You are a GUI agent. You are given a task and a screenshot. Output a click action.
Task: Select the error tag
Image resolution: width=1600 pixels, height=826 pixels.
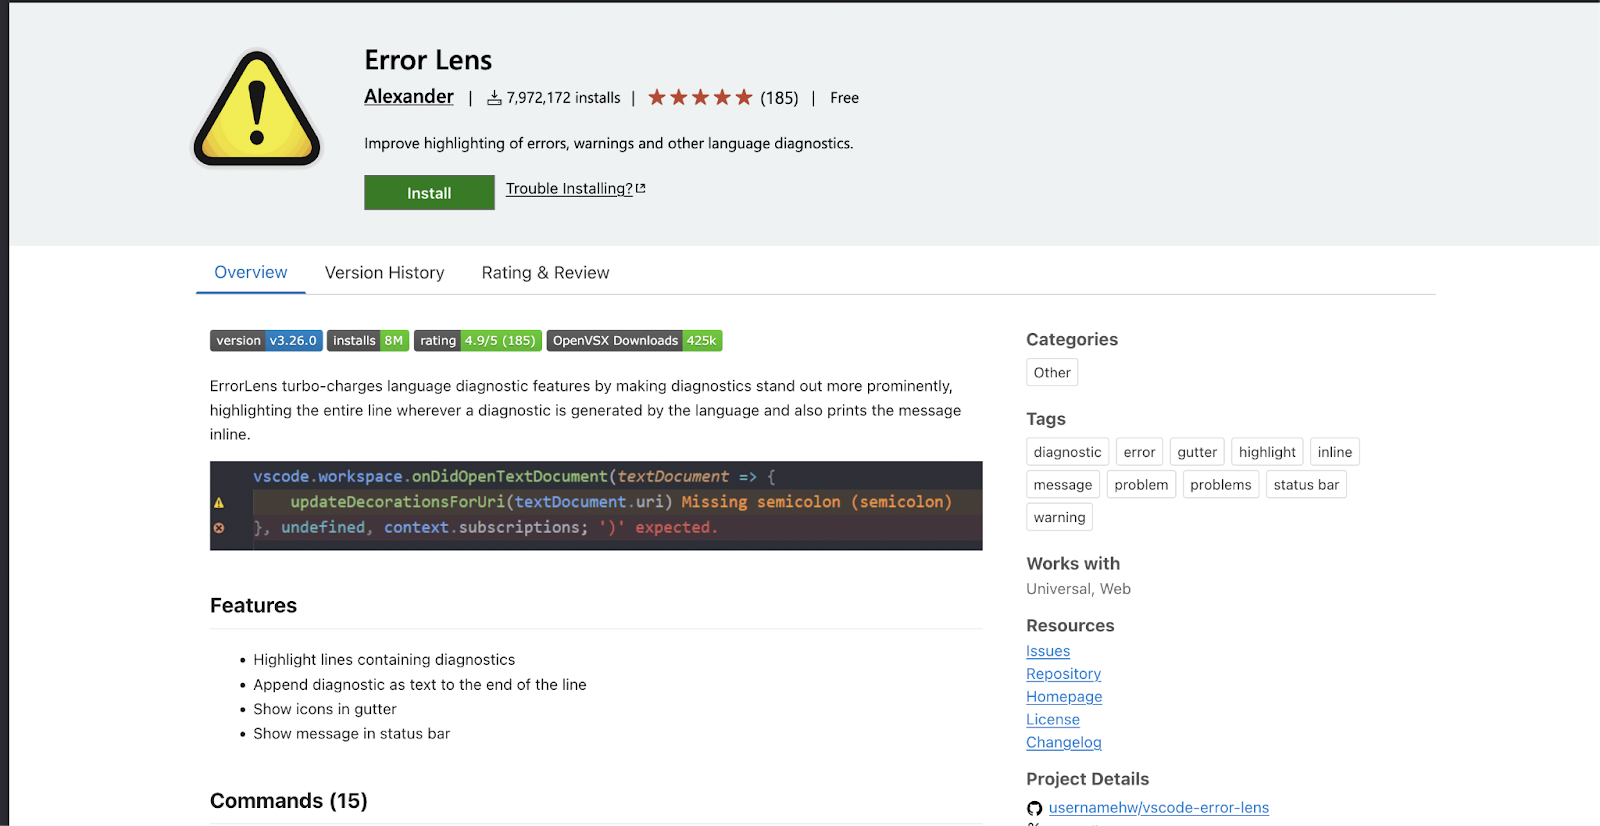click(1139, 452)
